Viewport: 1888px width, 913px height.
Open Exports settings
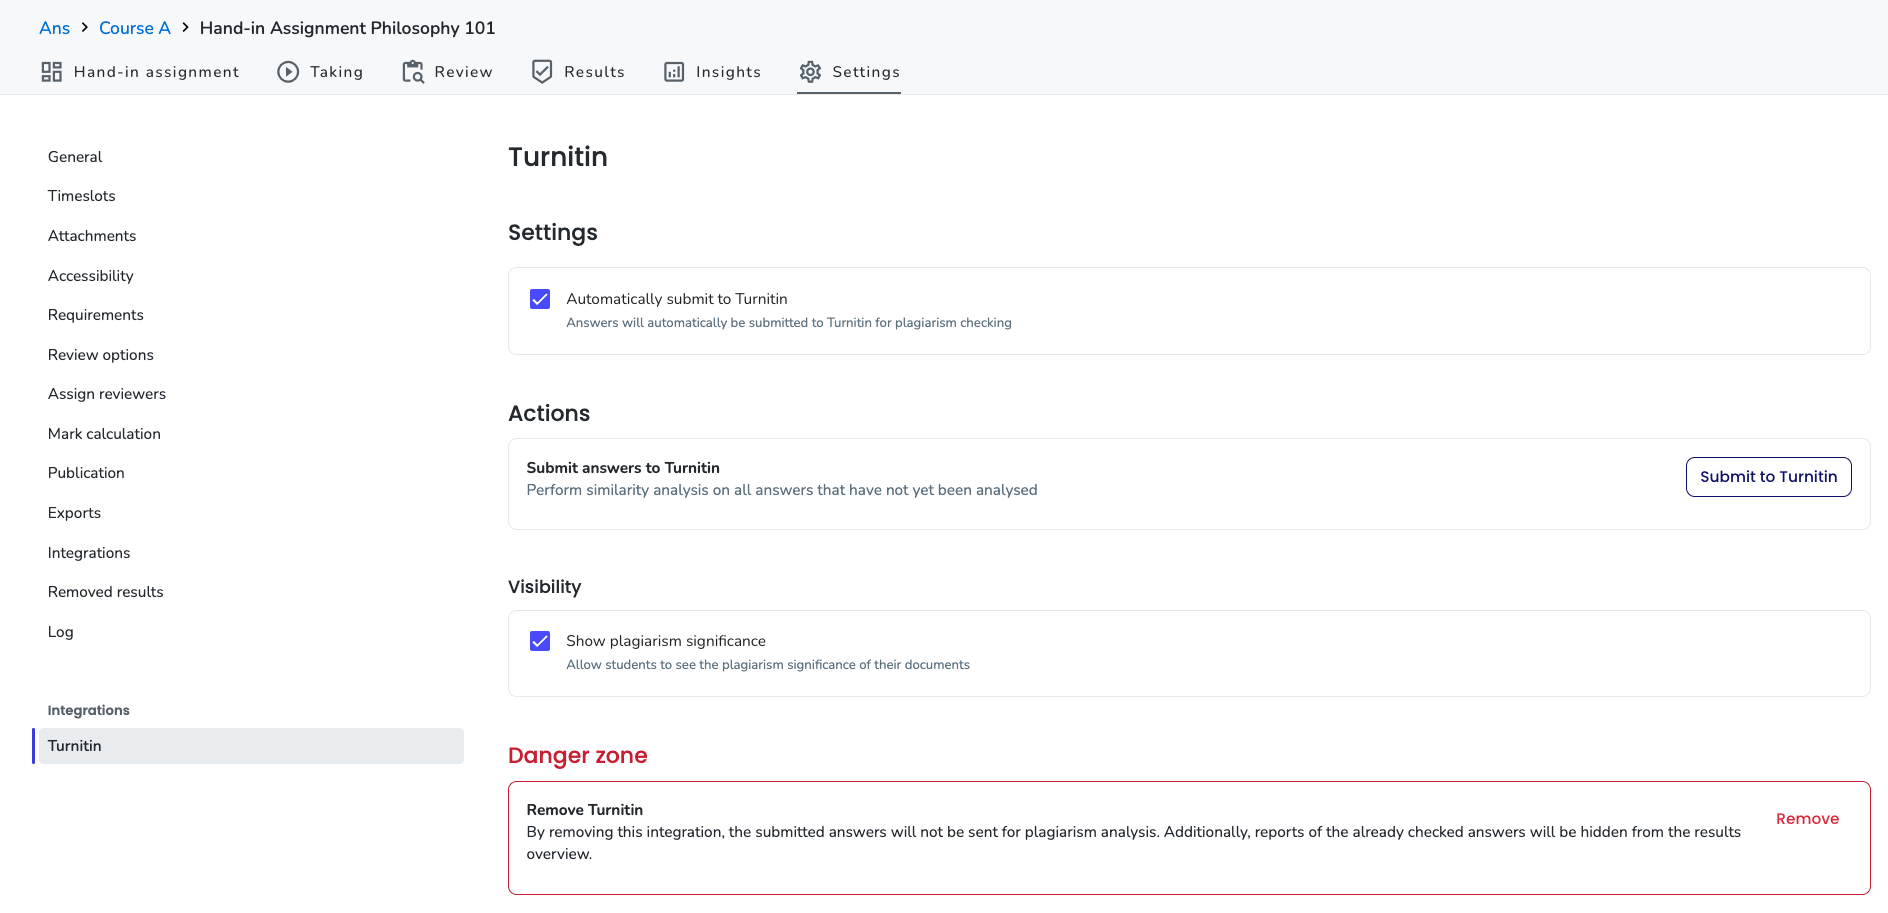pos(75,513)
